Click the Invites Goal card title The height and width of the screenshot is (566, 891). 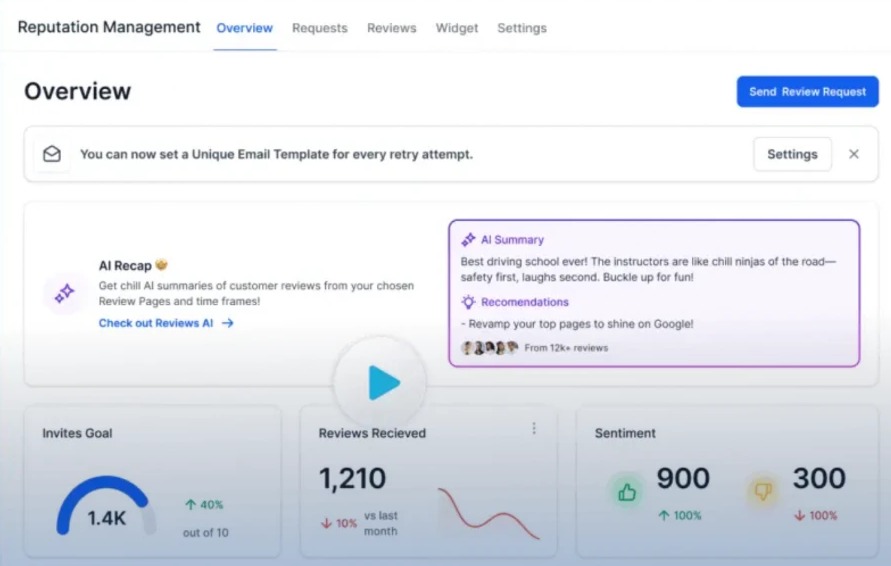point(77,433)
